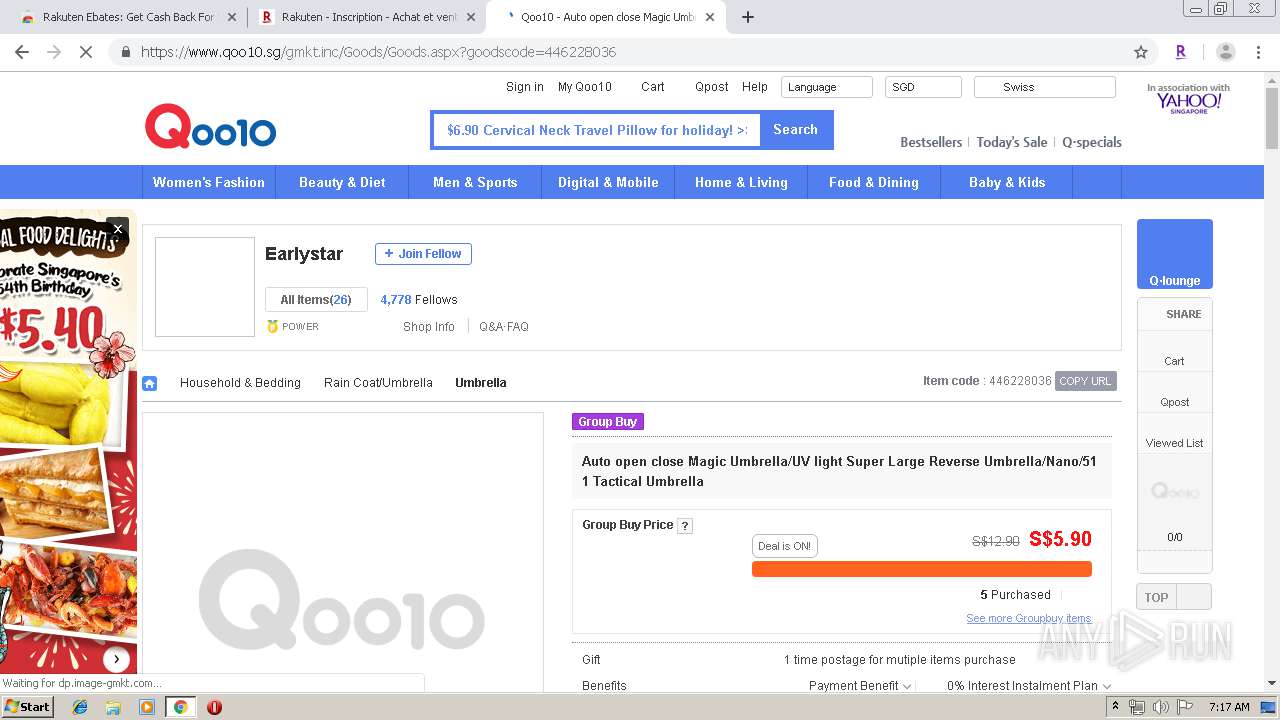
Task: Open the Chrome menu (three dots)
Action: coord(1258,52)
